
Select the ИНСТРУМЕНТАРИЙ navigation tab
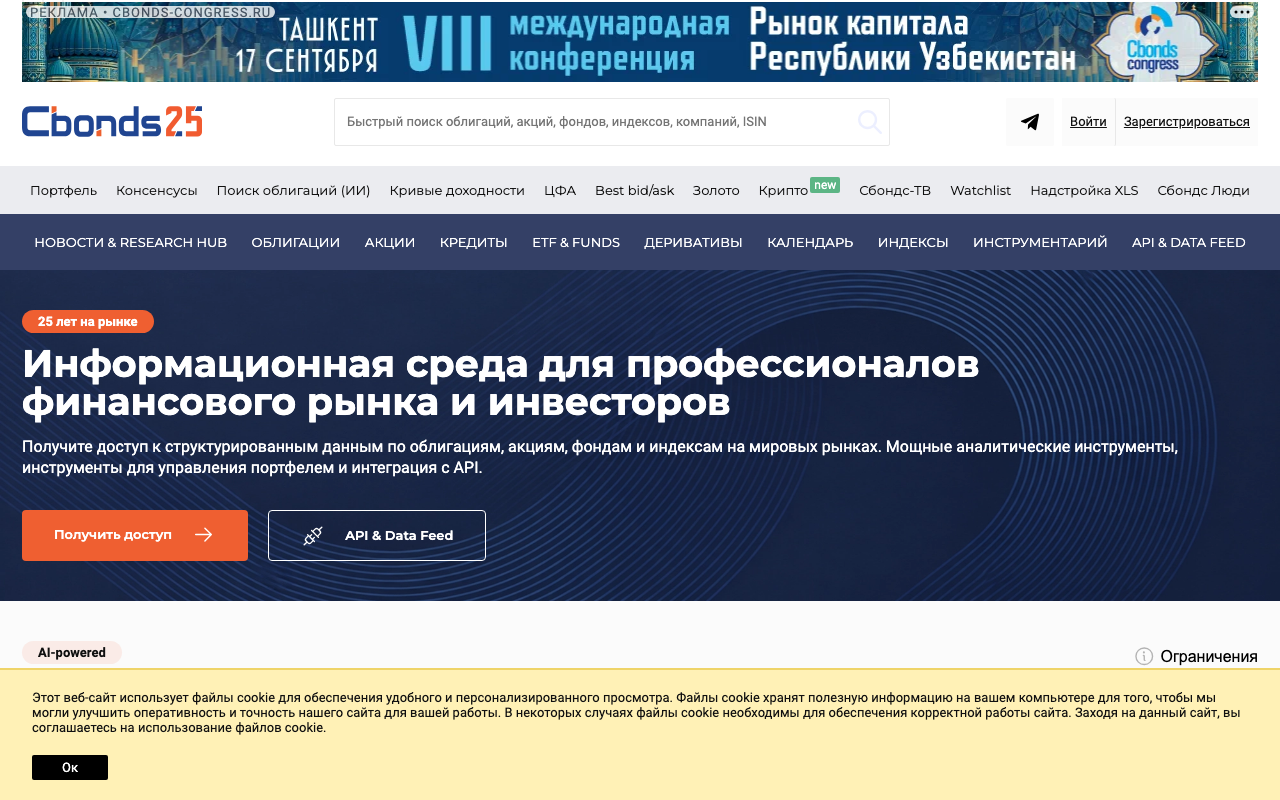pos(1040,242)
